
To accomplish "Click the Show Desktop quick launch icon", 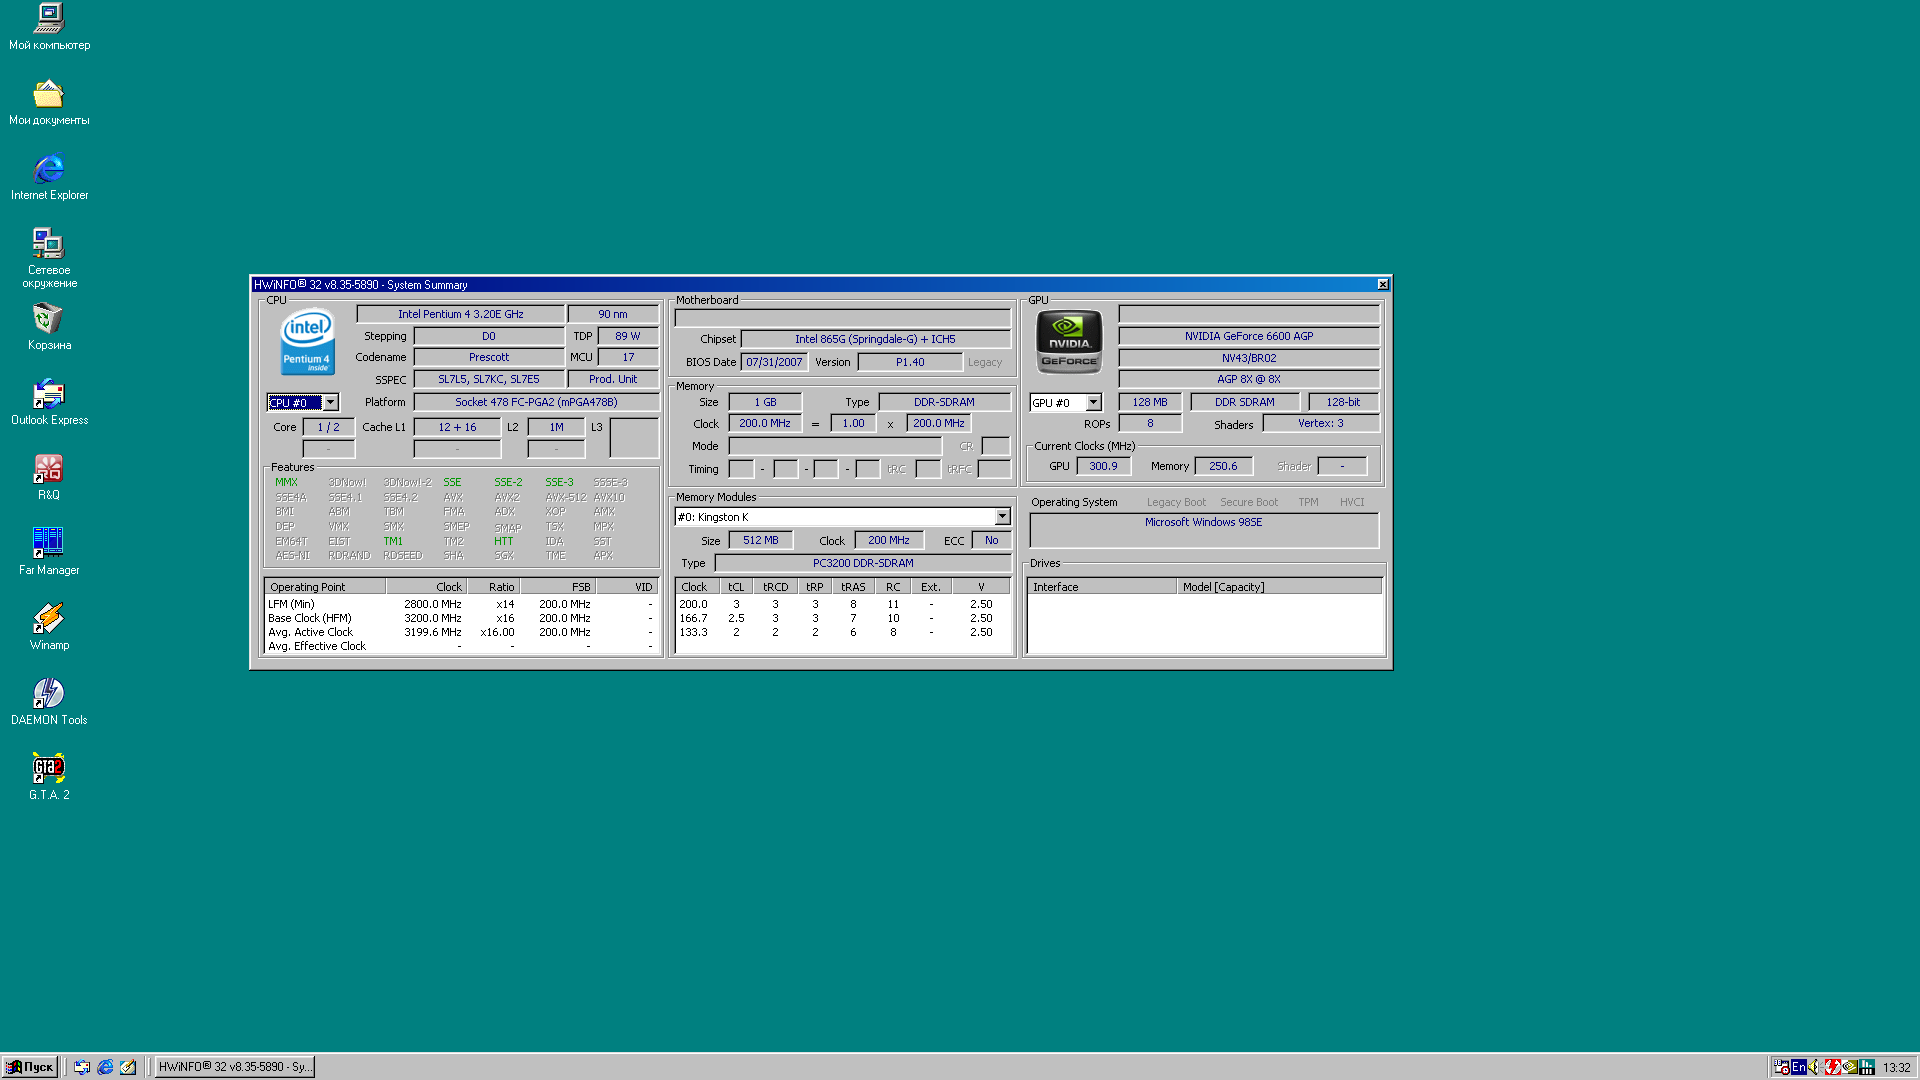I will pyautogui.click(x=128, y=1067).
